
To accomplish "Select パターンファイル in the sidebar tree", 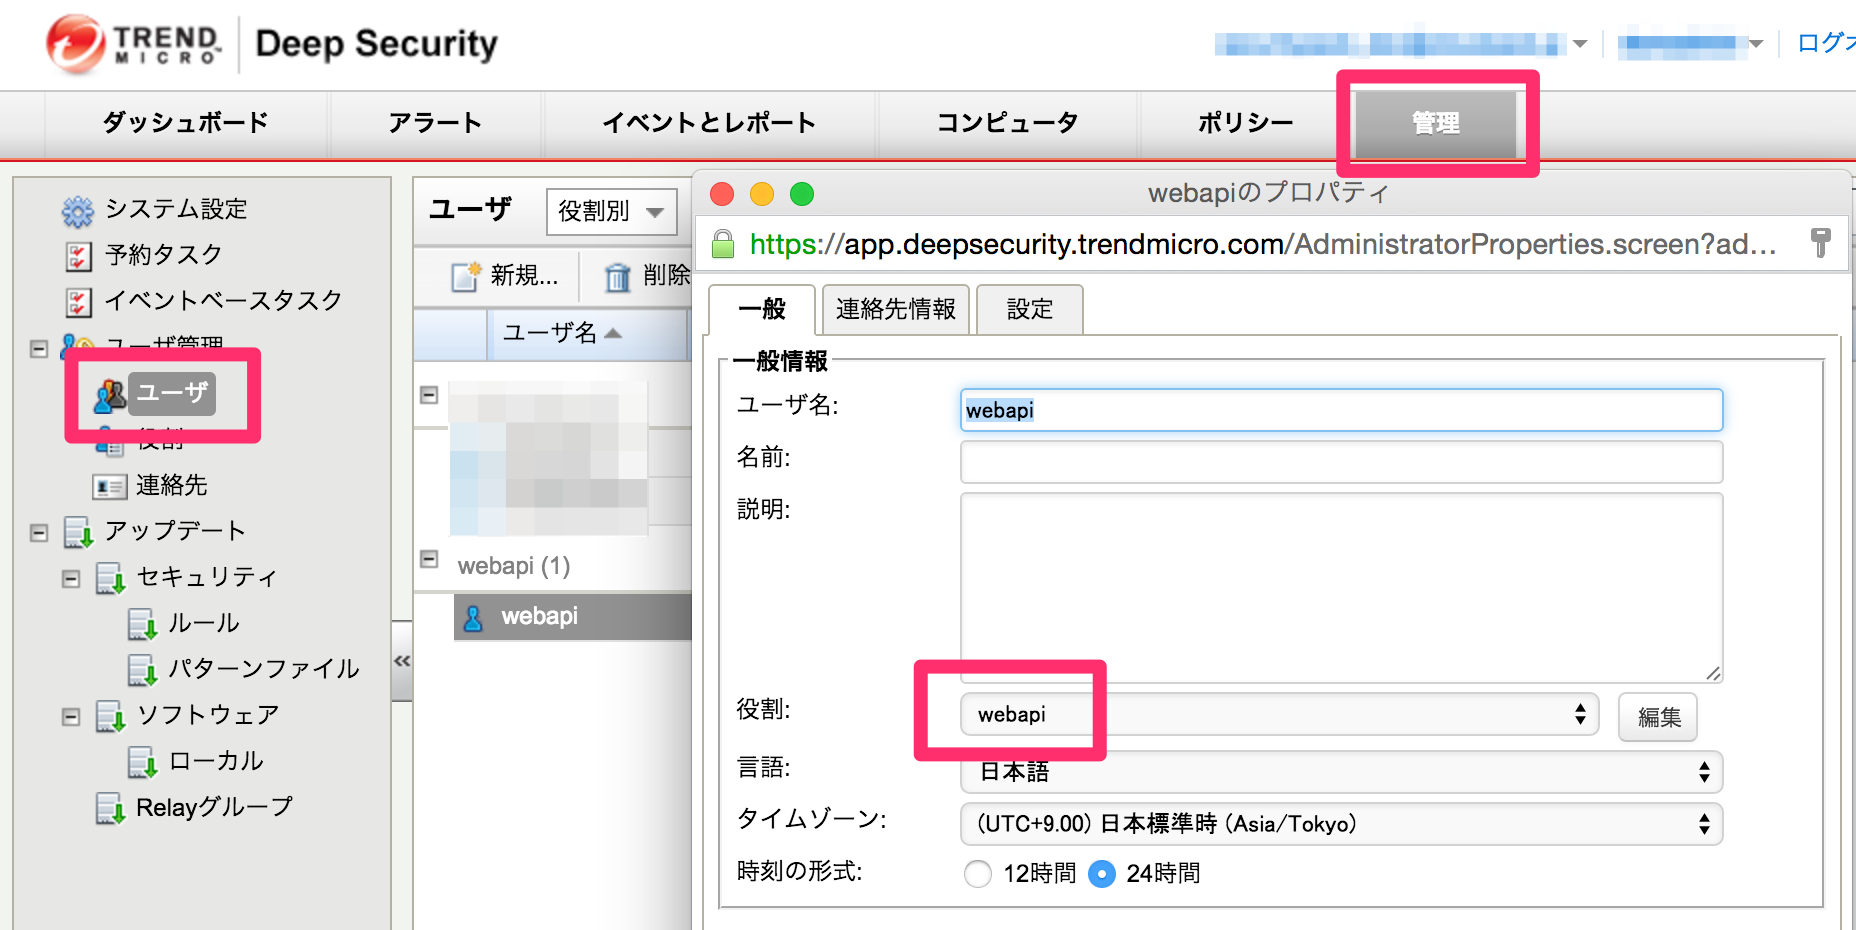I will point(264,670).
